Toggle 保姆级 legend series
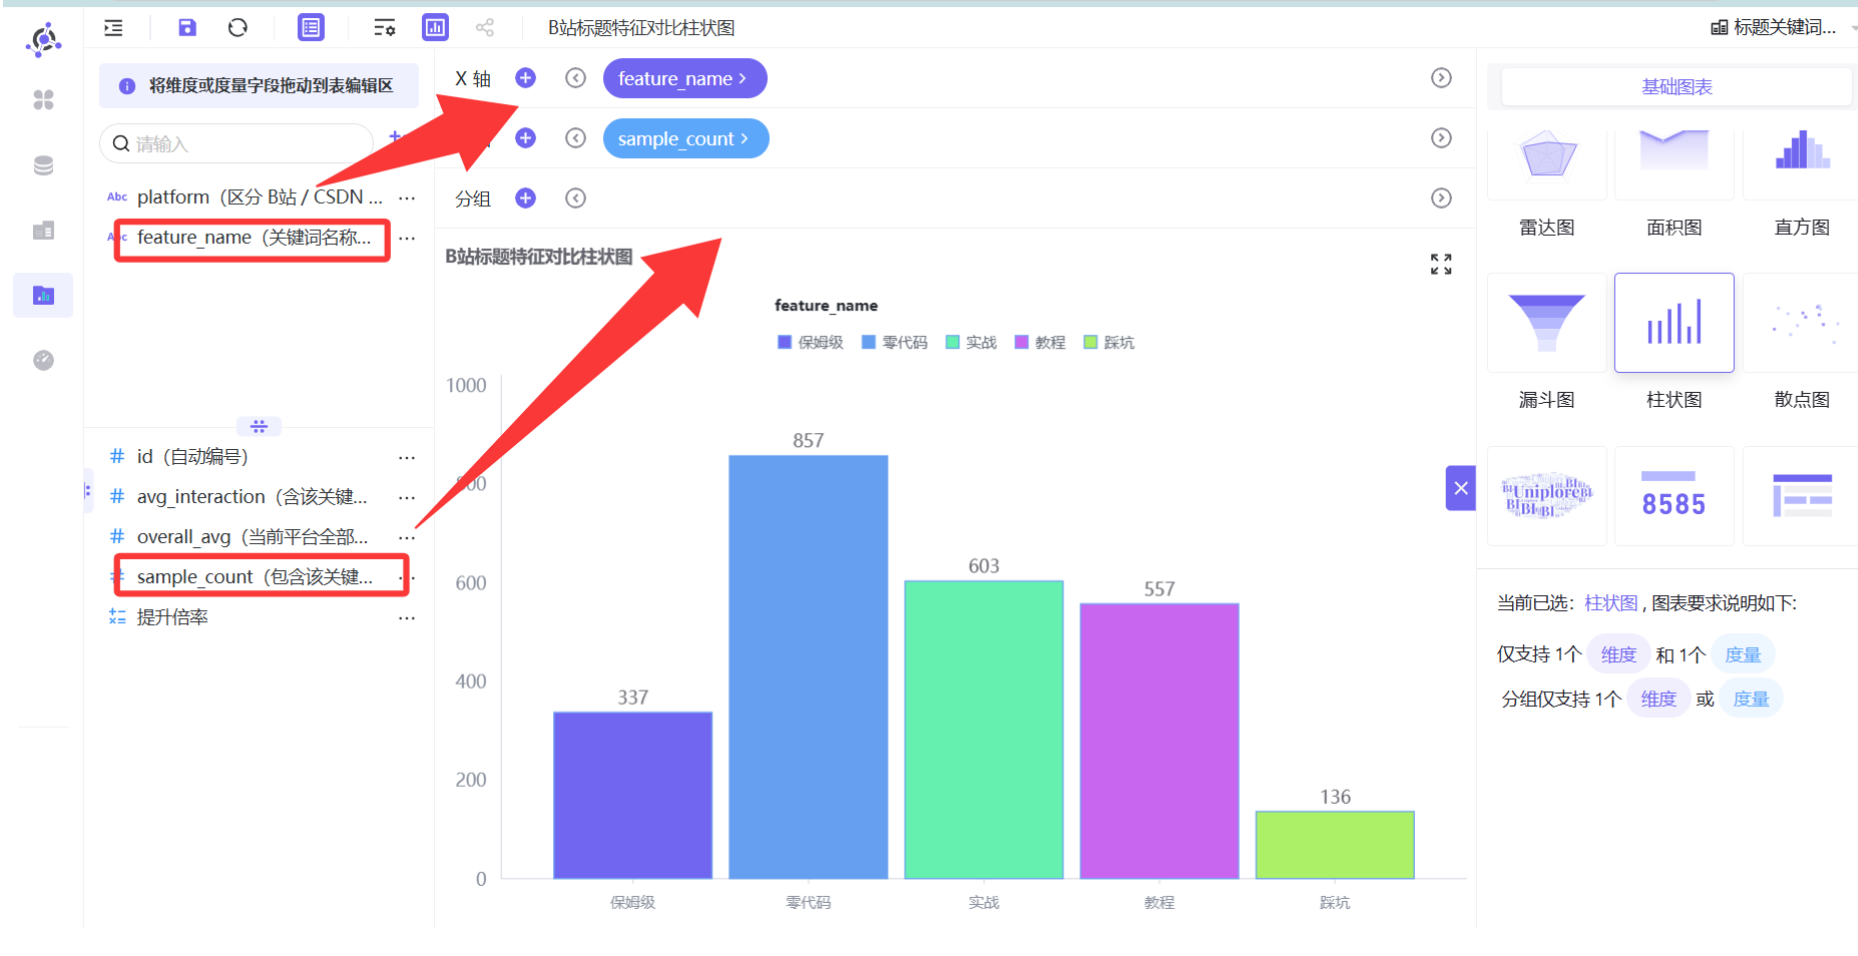 coord(810,342)
